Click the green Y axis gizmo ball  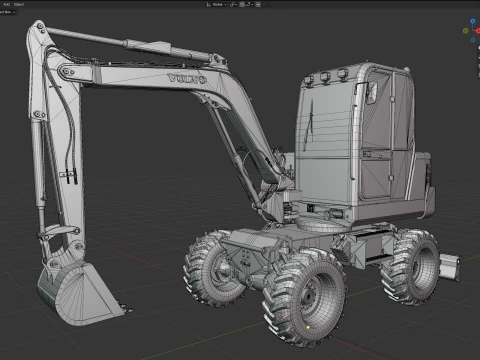click(x=466, y=31)
